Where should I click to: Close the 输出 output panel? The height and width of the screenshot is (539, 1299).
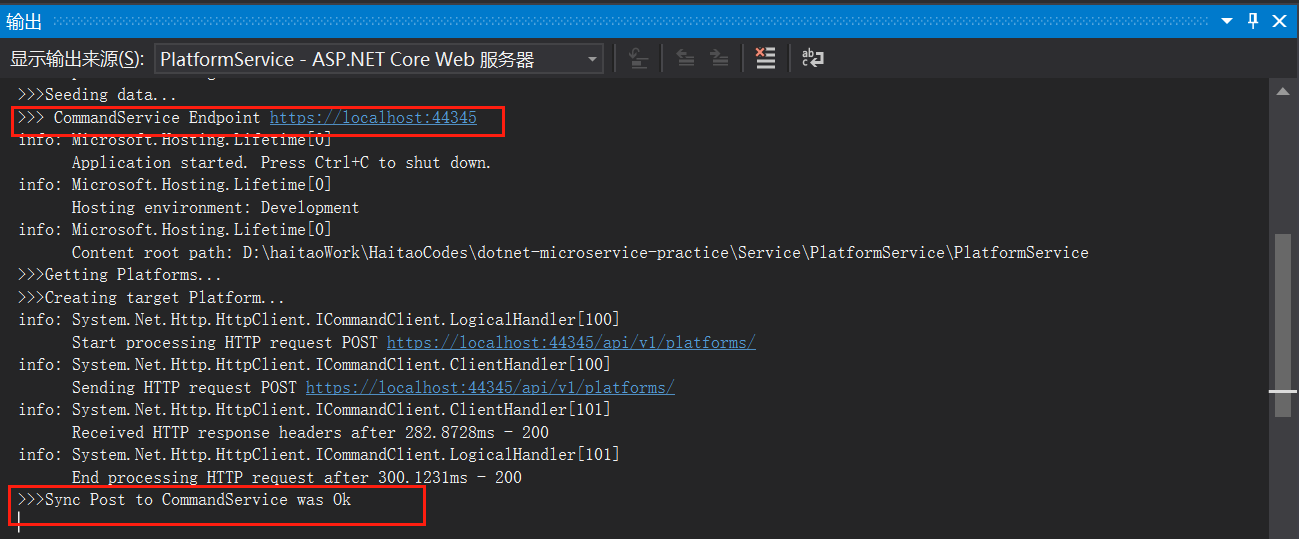click(x=1280, y=20)
